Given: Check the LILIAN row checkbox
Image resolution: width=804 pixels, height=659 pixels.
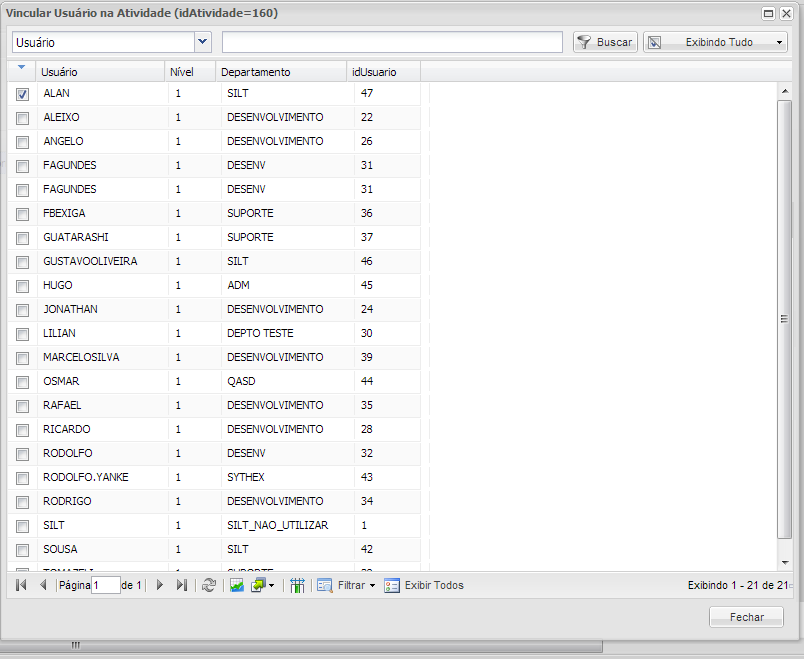Looking at the screenshot, I should click(22, 334).
